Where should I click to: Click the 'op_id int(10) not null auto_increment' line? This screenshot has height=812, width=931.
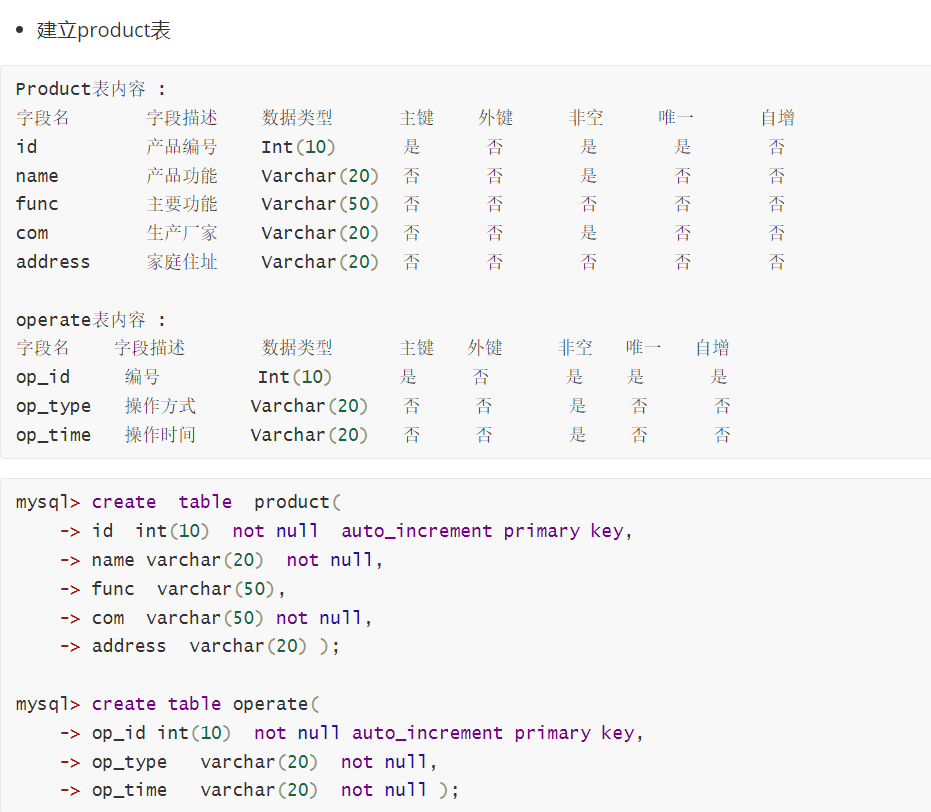point(352,733)
